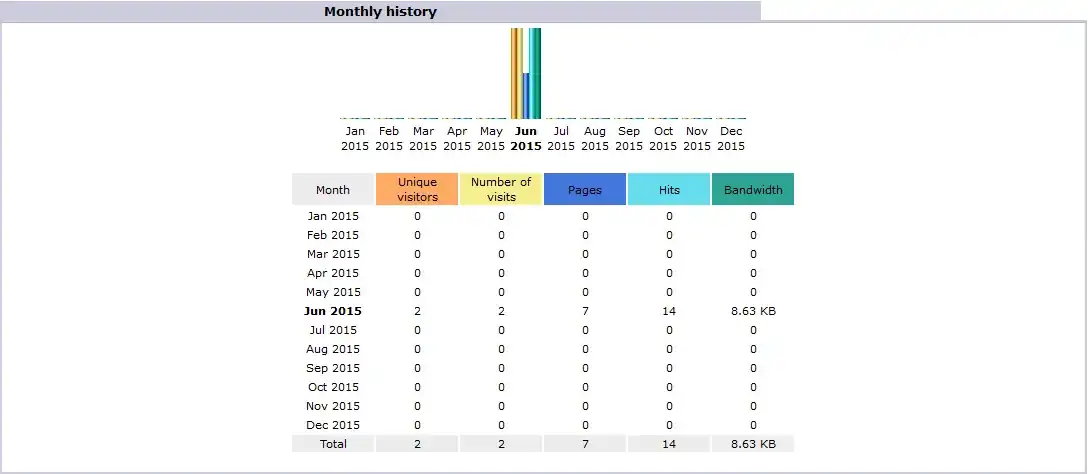The height and width of the screenshot is (474, 1088).
Task: Click the Jan 2015 unique visitors zero value
Action: [x=417, y=216]
